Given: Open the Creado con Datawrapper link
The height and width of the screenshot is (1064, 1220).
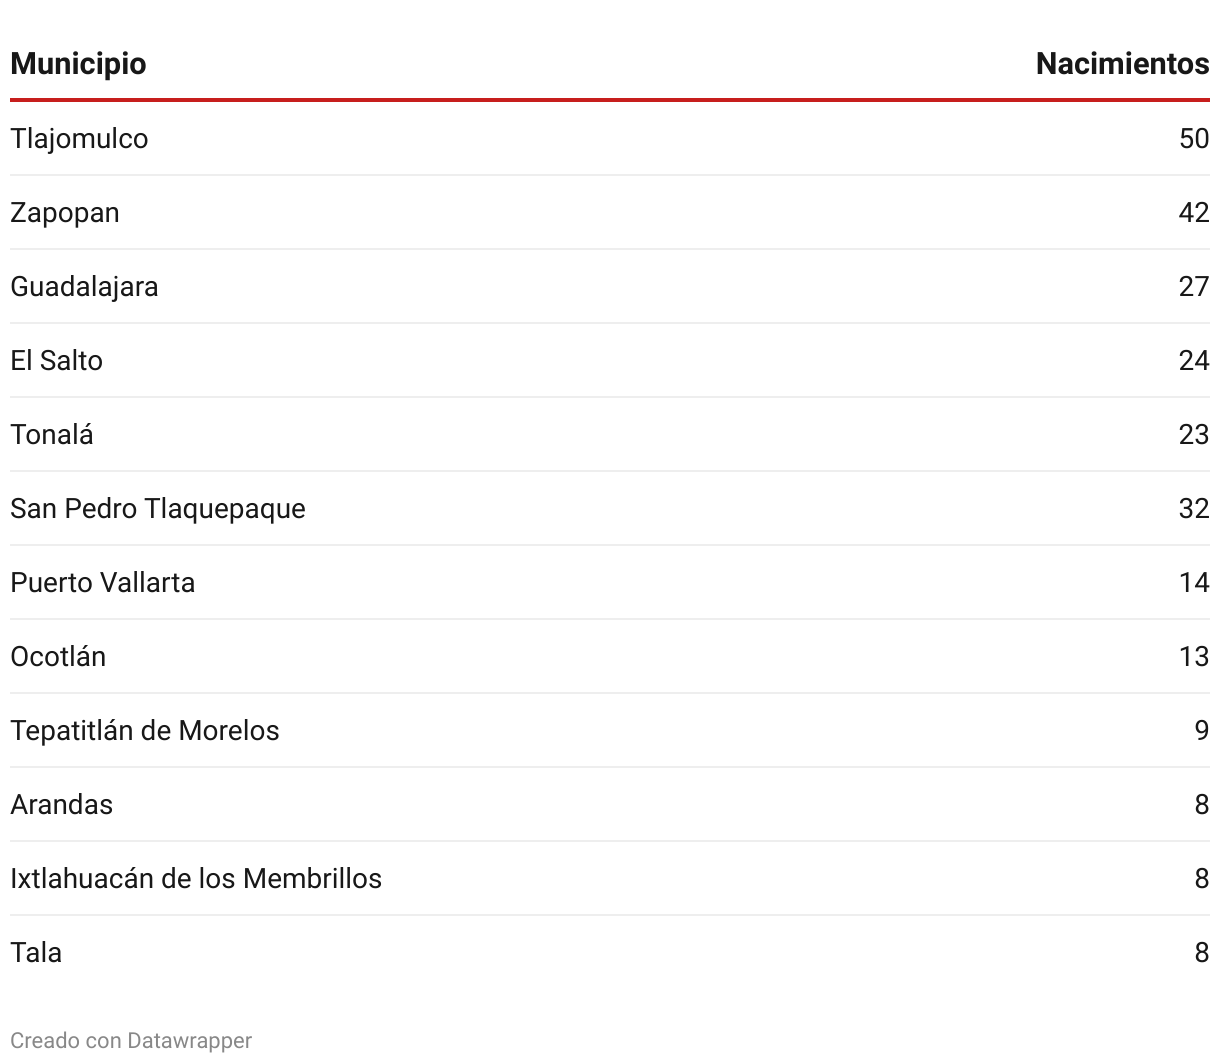Looking at the screenshot, I should (x=131, y=1040).
